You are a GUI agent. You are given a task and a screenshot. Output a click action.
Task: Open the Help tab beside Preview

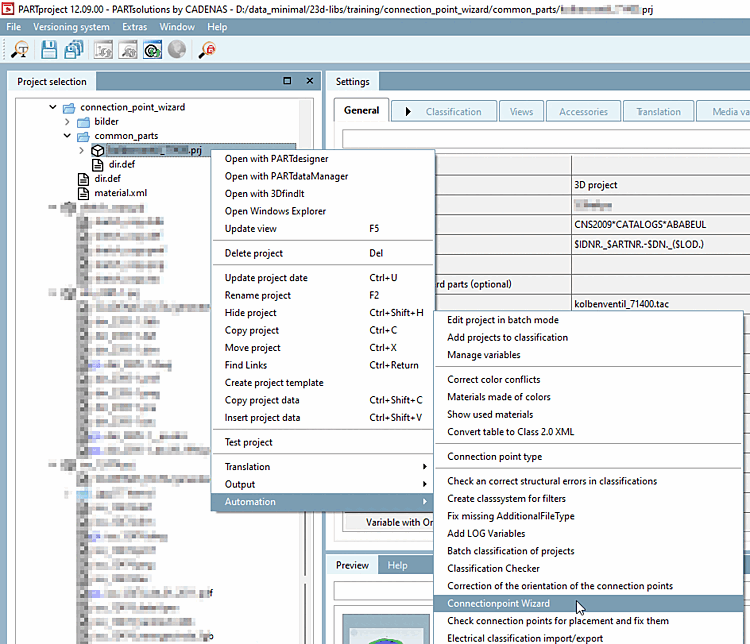pyautogui.click(x=397, y=565)
